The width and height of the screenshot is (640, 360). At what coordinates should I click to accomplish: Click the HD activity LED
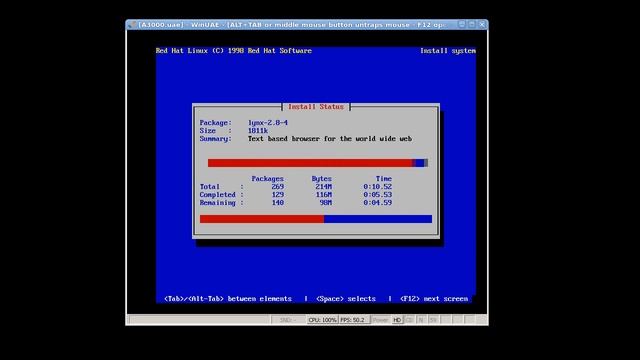[397, 320]
